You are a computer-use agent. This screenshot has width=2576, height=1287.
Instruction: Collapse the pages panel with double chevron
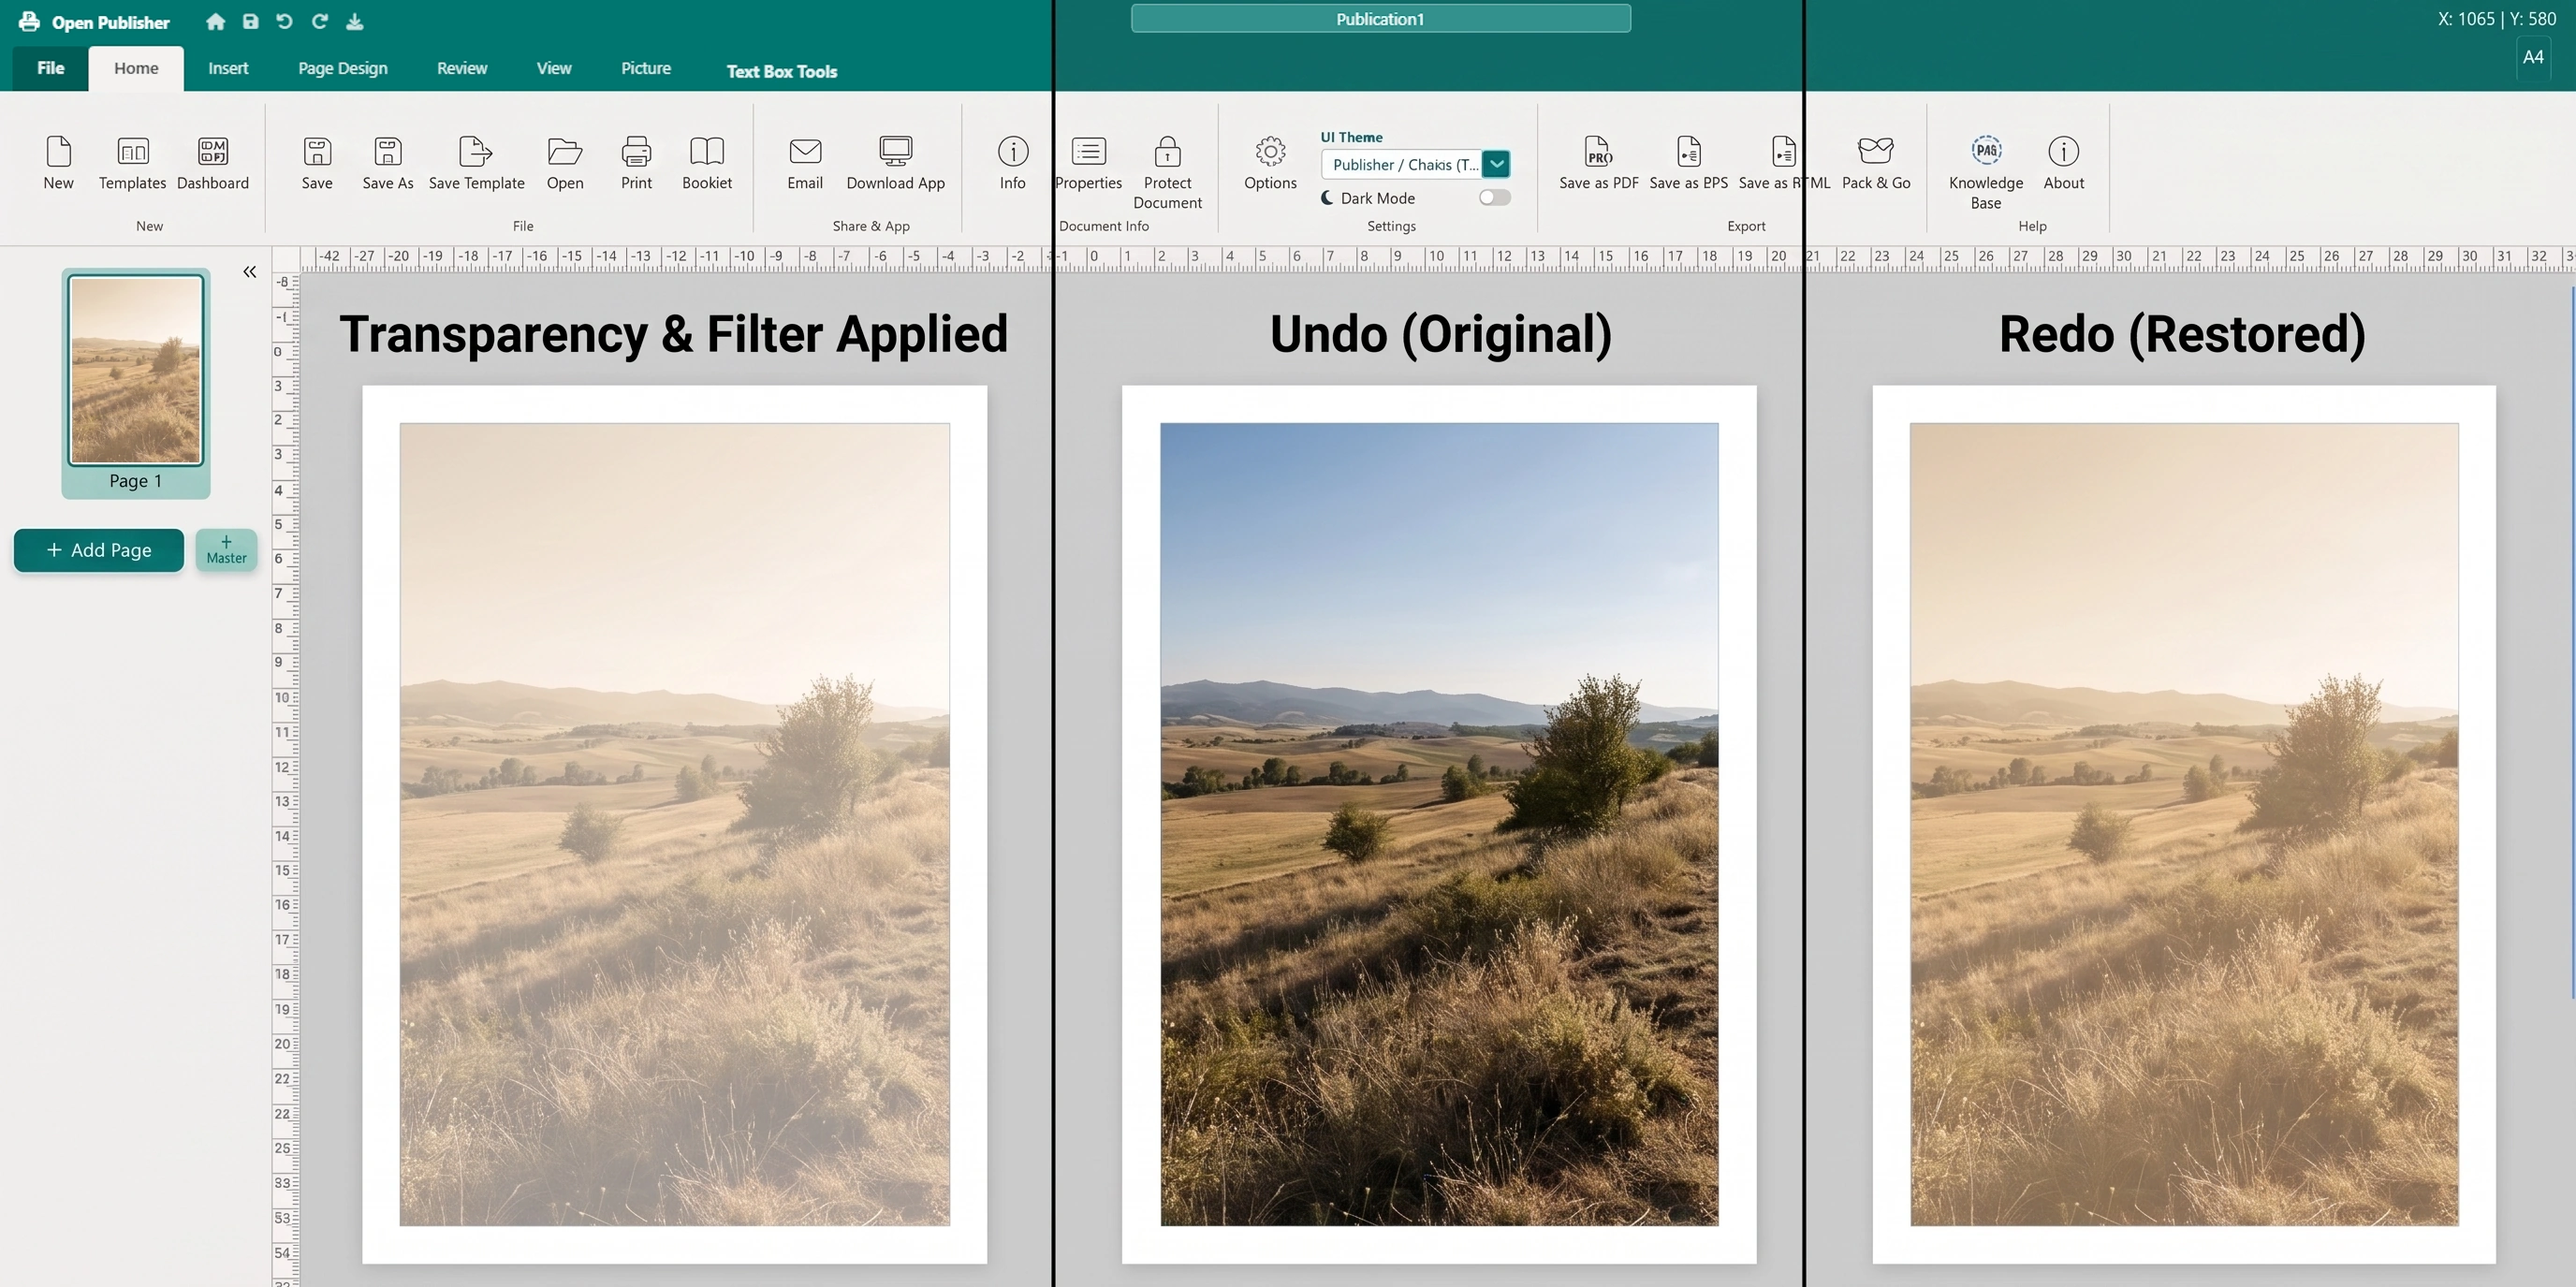(249, 271)
